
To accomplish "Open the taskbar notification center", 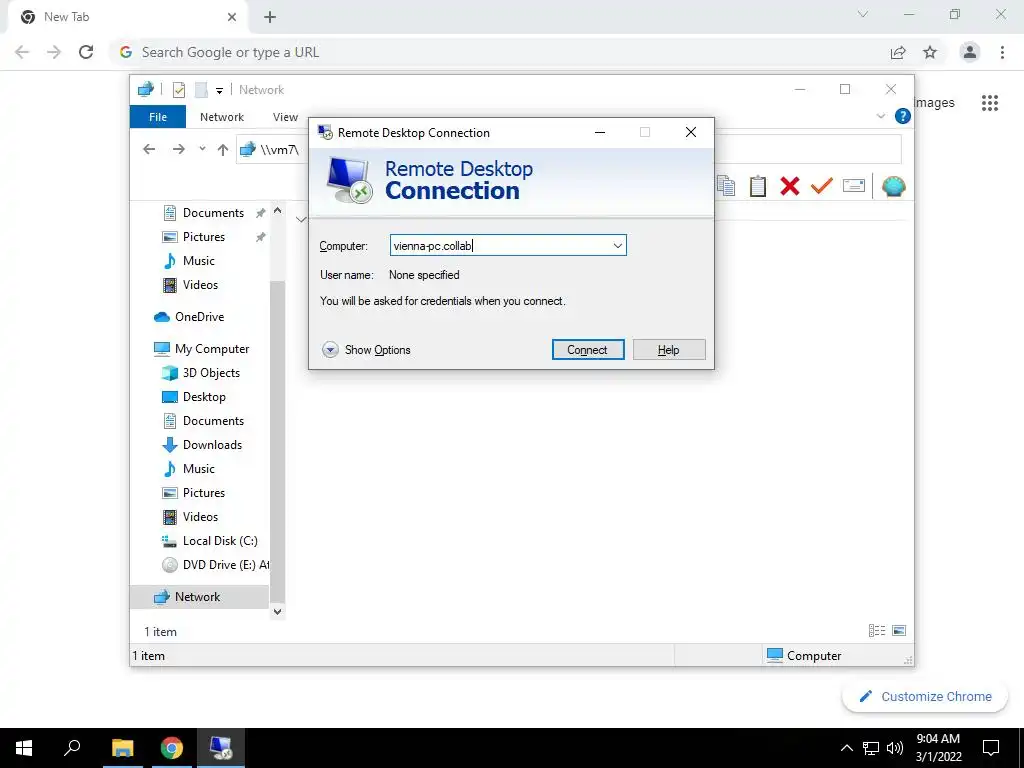I will (991, 748).
